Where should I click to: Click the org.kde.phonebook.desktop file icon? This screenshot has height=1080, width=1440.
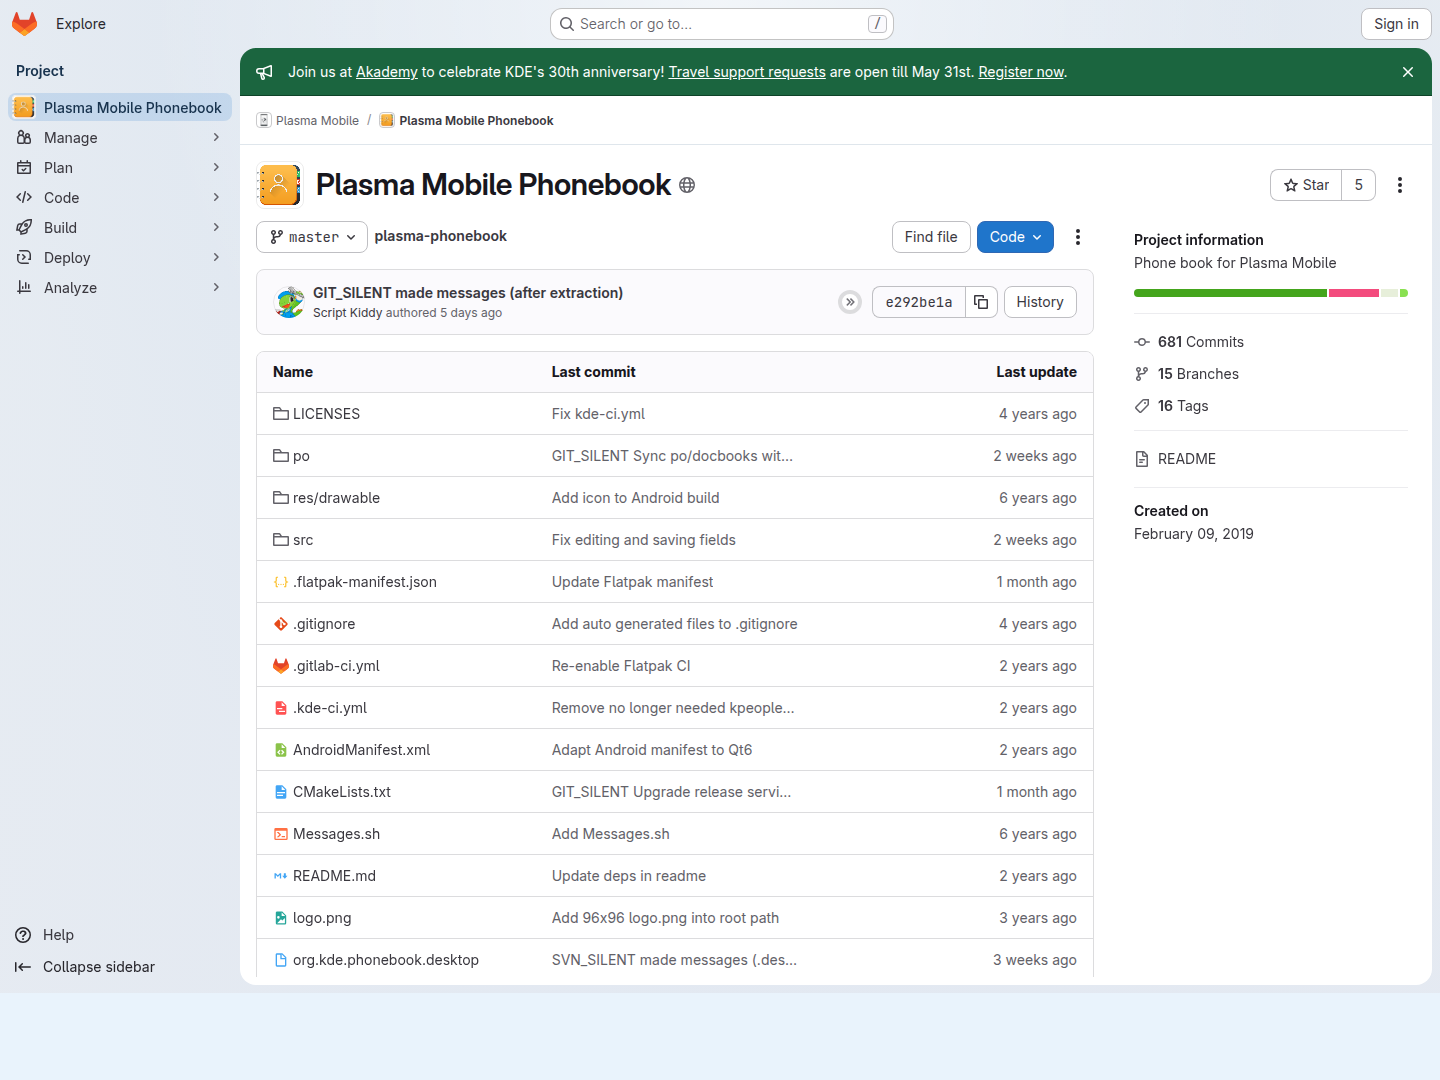pos(281,960)
